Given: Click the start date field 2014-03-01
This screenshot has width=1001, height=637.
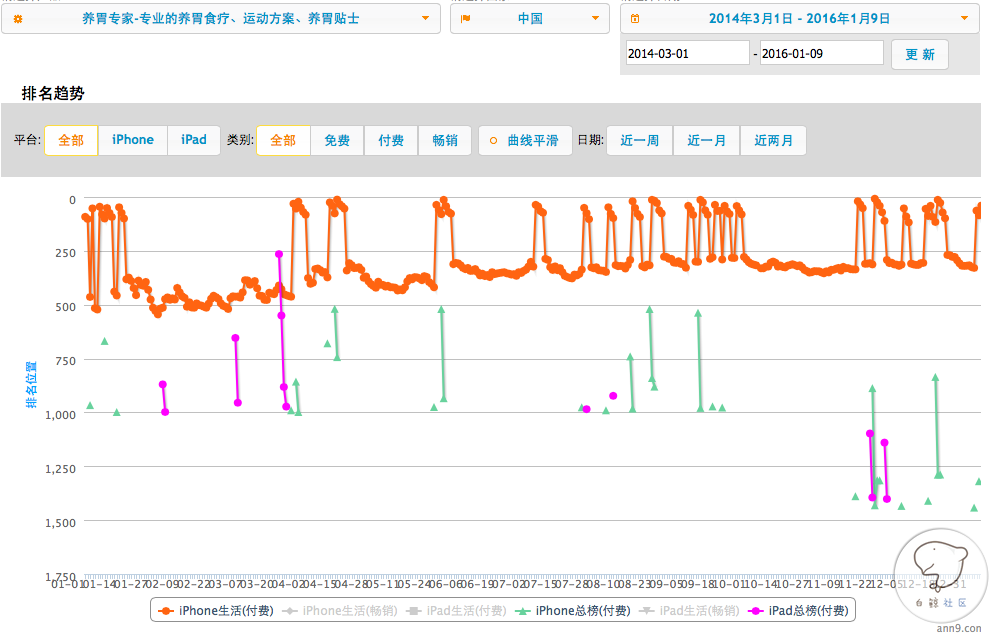Looking at the screenshot, I should point(687,54).
